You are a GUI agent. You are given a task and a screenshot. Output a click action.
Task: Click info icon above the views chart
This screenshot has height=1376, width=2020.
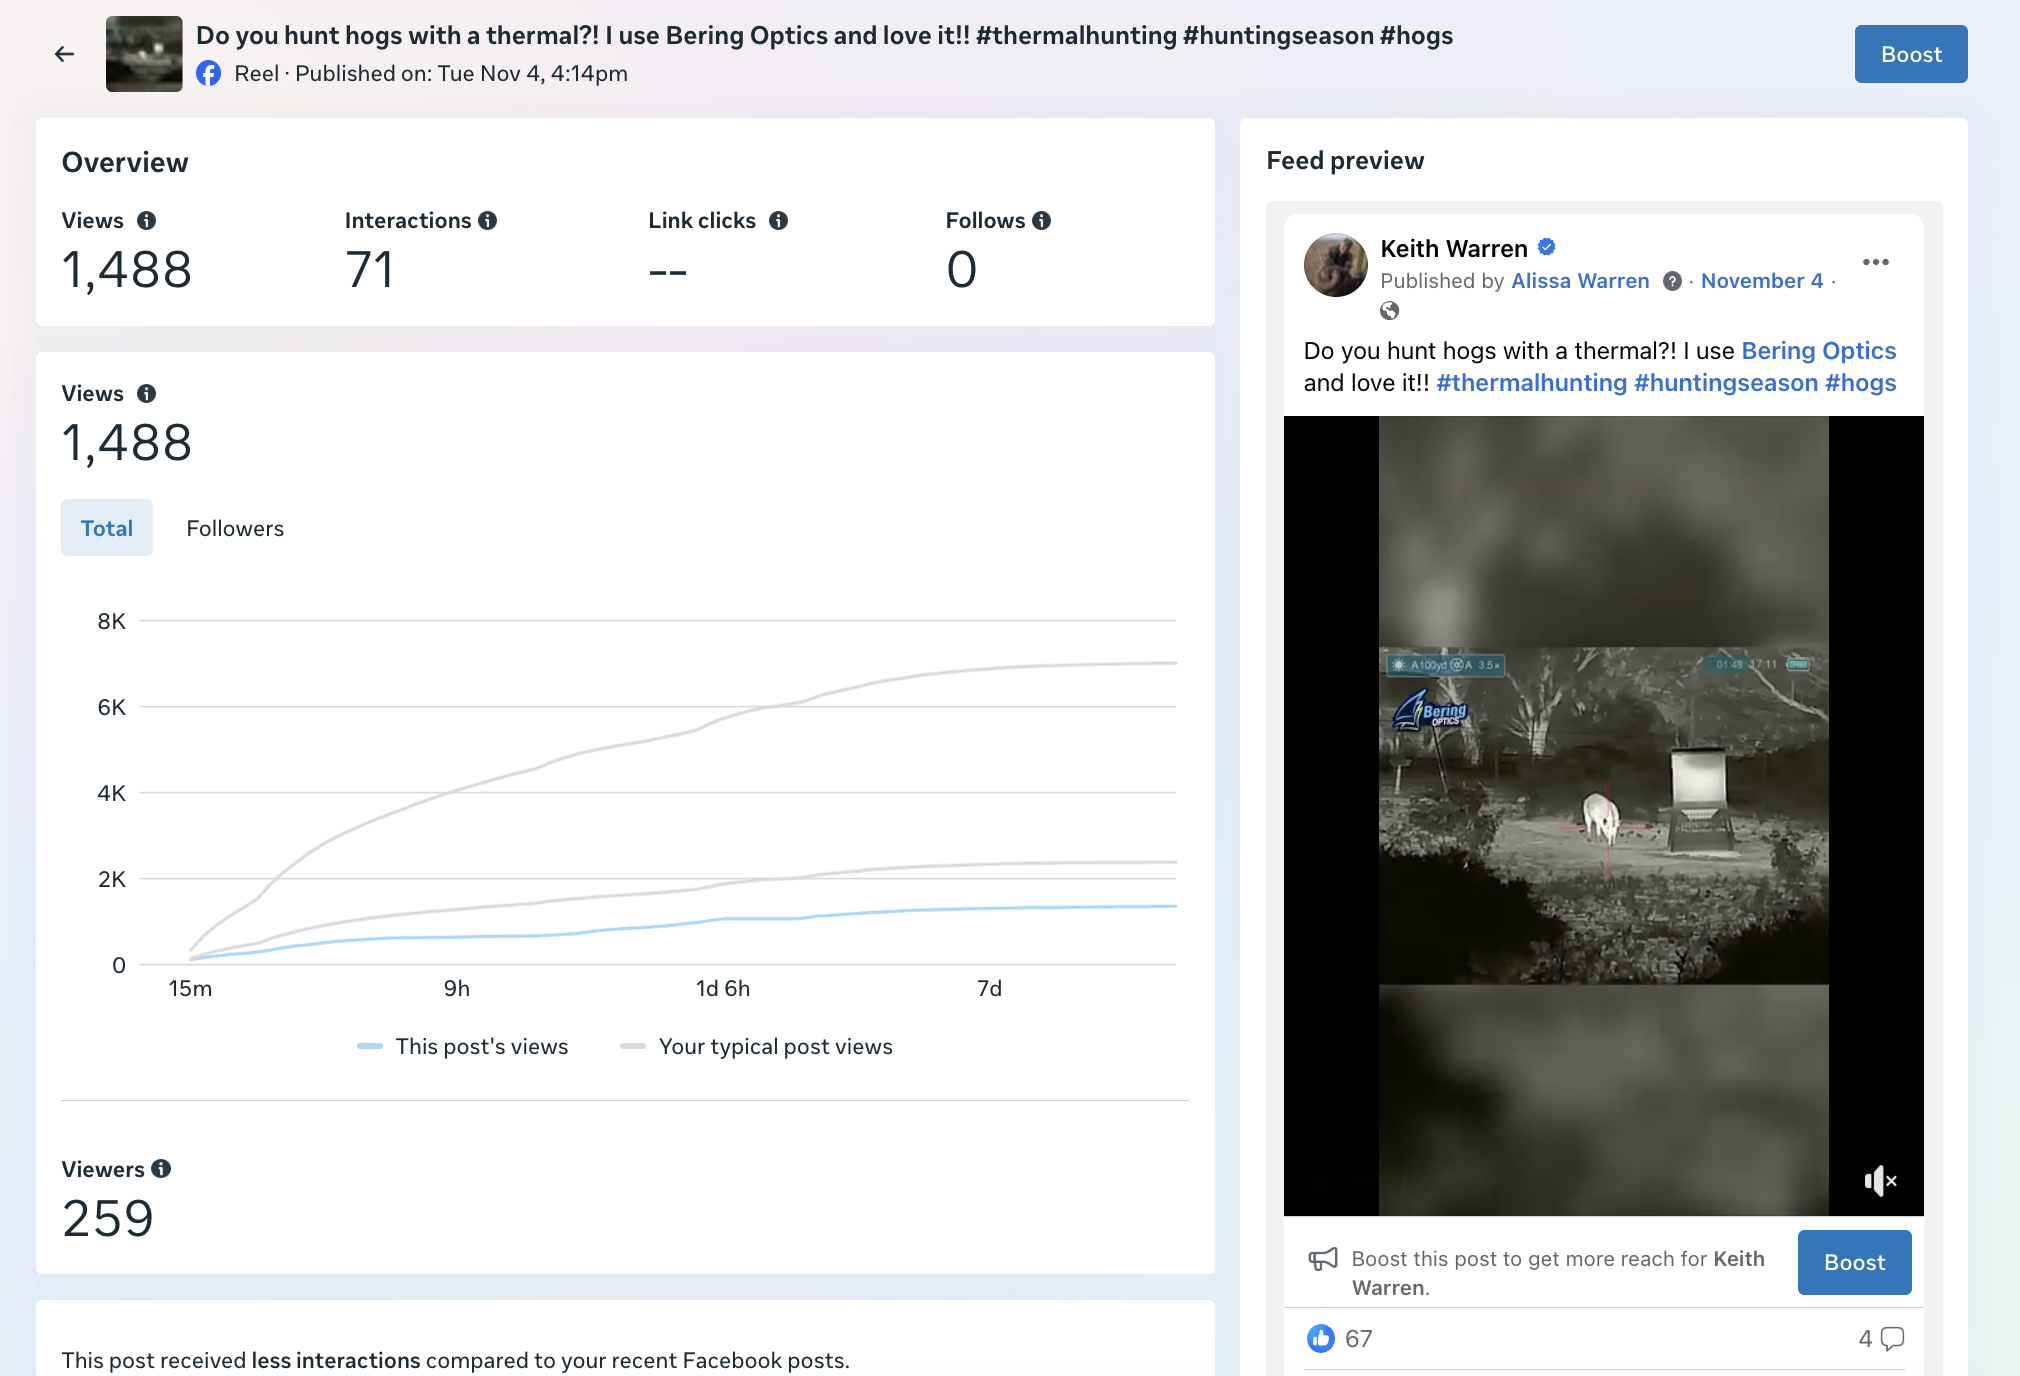(146, 394)
